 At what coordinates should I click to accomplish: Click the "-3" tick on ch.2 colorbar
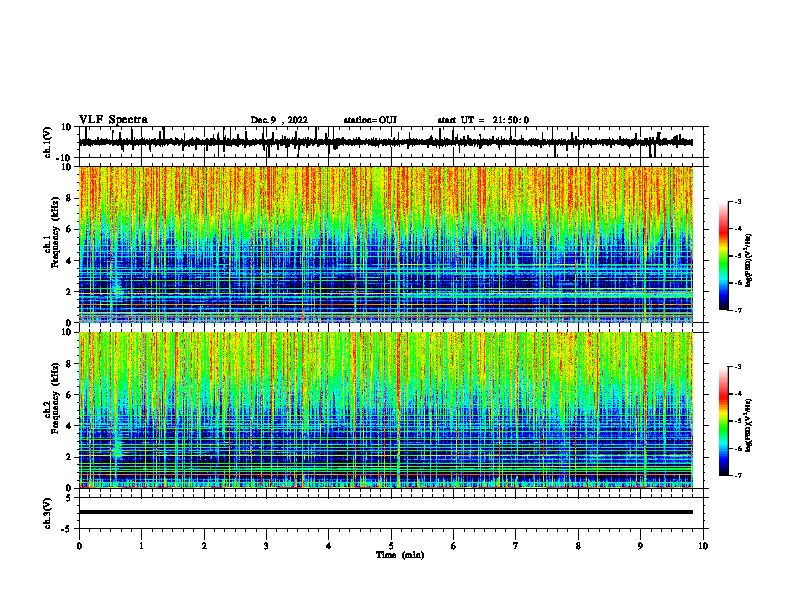point(737,367)
